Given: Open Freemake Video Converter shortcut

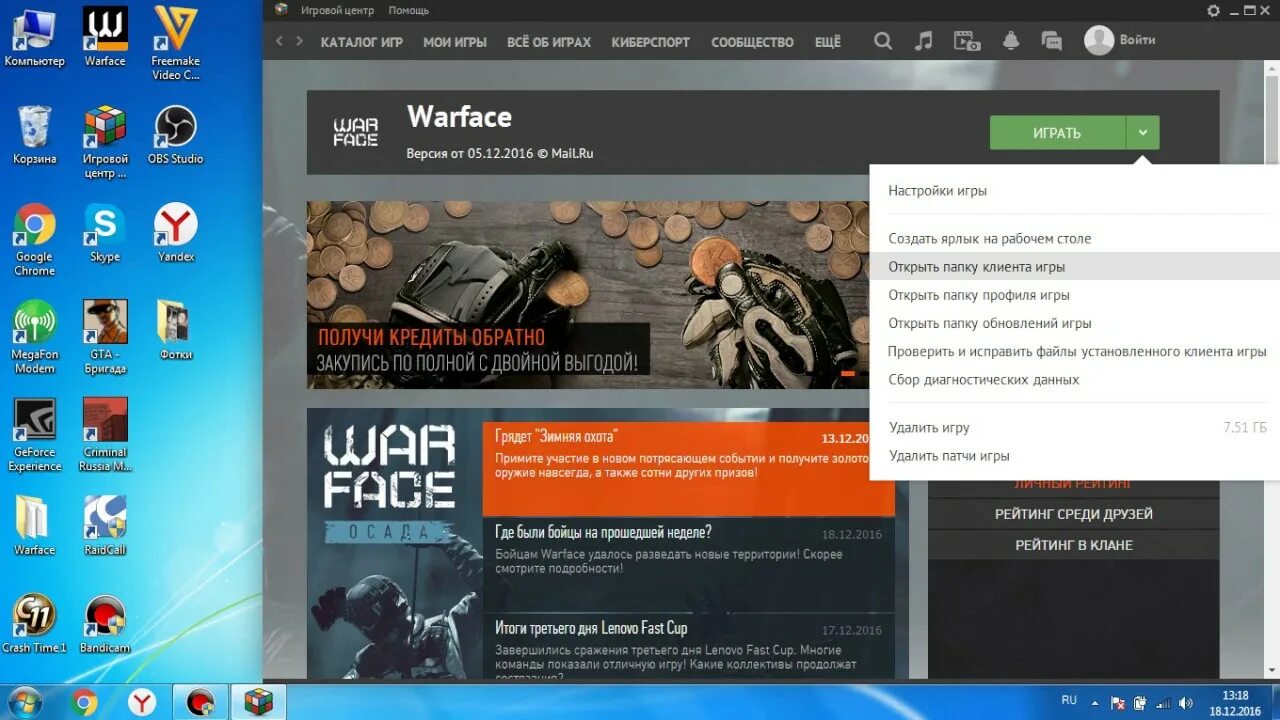Looking at the screenshot, I should (175, 44).
